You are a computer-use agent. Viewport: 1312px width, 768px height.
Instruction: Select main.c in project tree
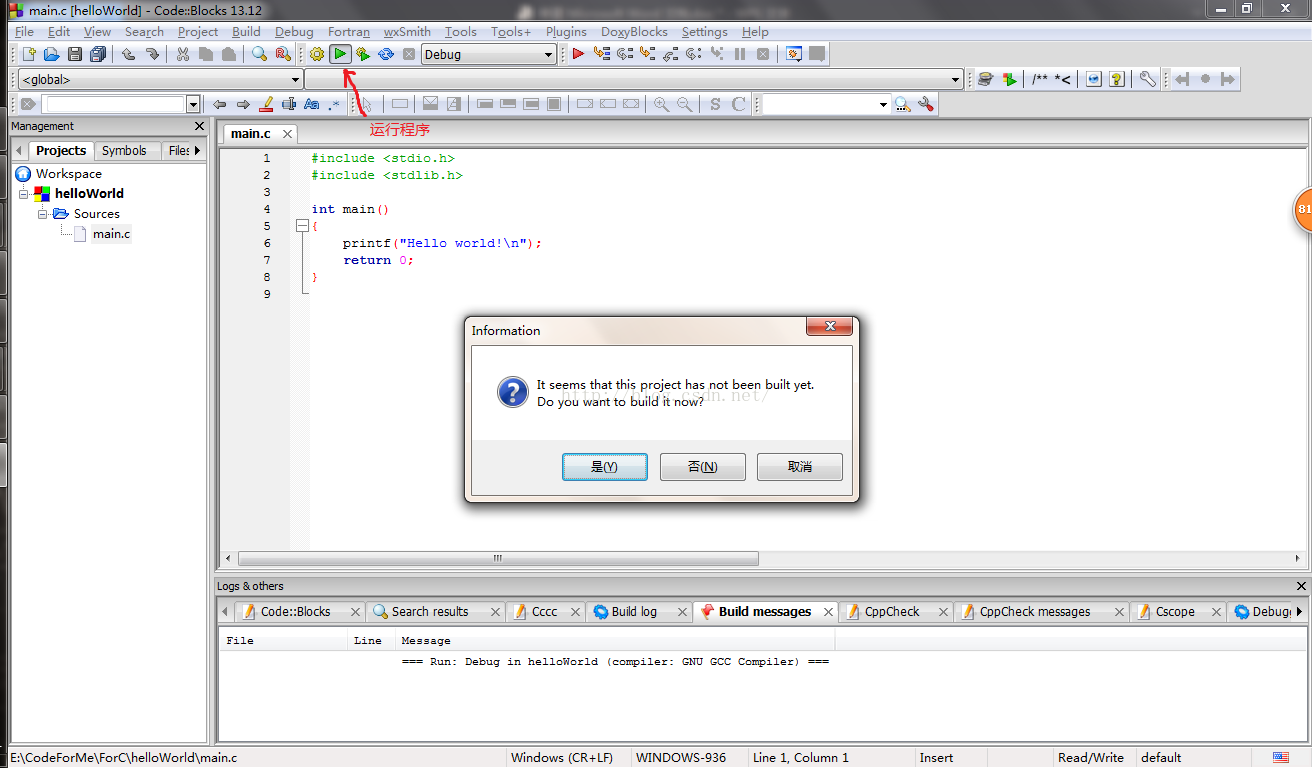tap(111, 234)
